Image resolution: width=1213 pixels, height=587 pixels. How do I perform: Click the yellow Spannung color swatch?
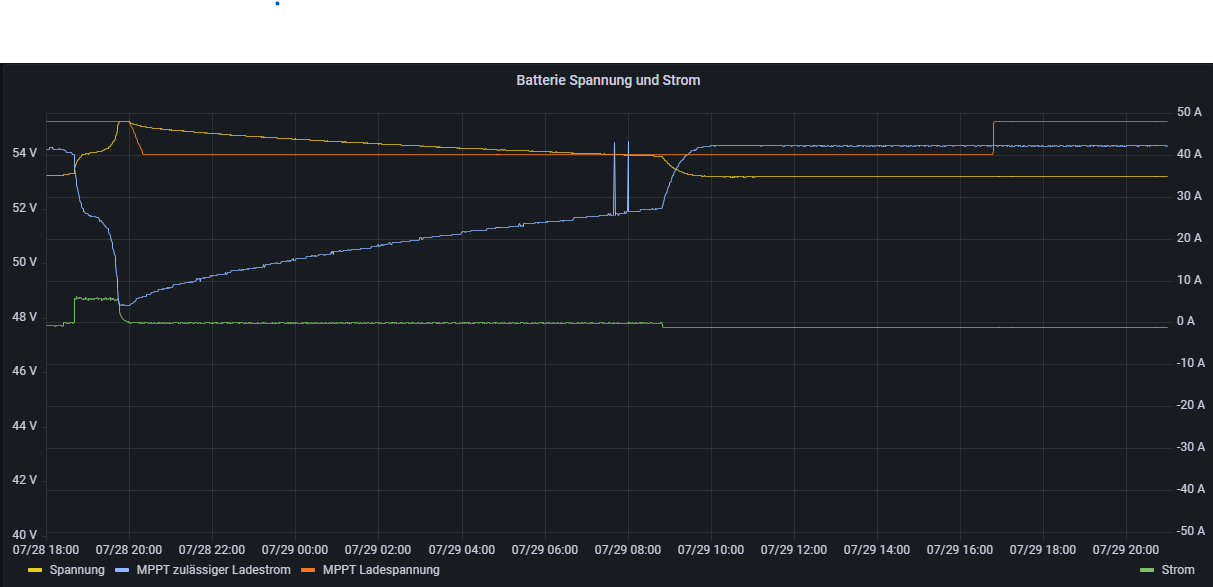pyautogui.click(x=35, y=570)
